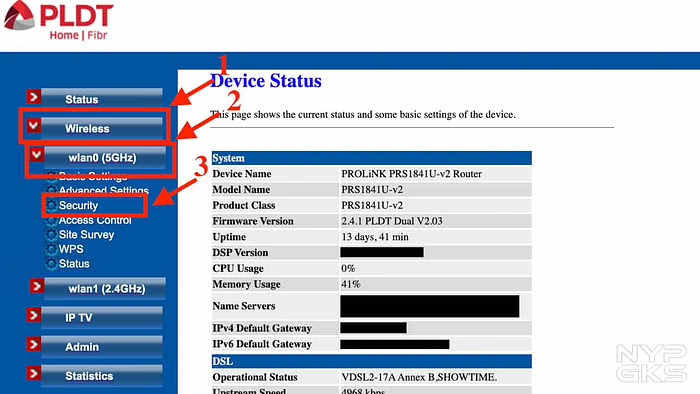
Task: Open the top-level Status menu button
Action: [x=102, y=99]
